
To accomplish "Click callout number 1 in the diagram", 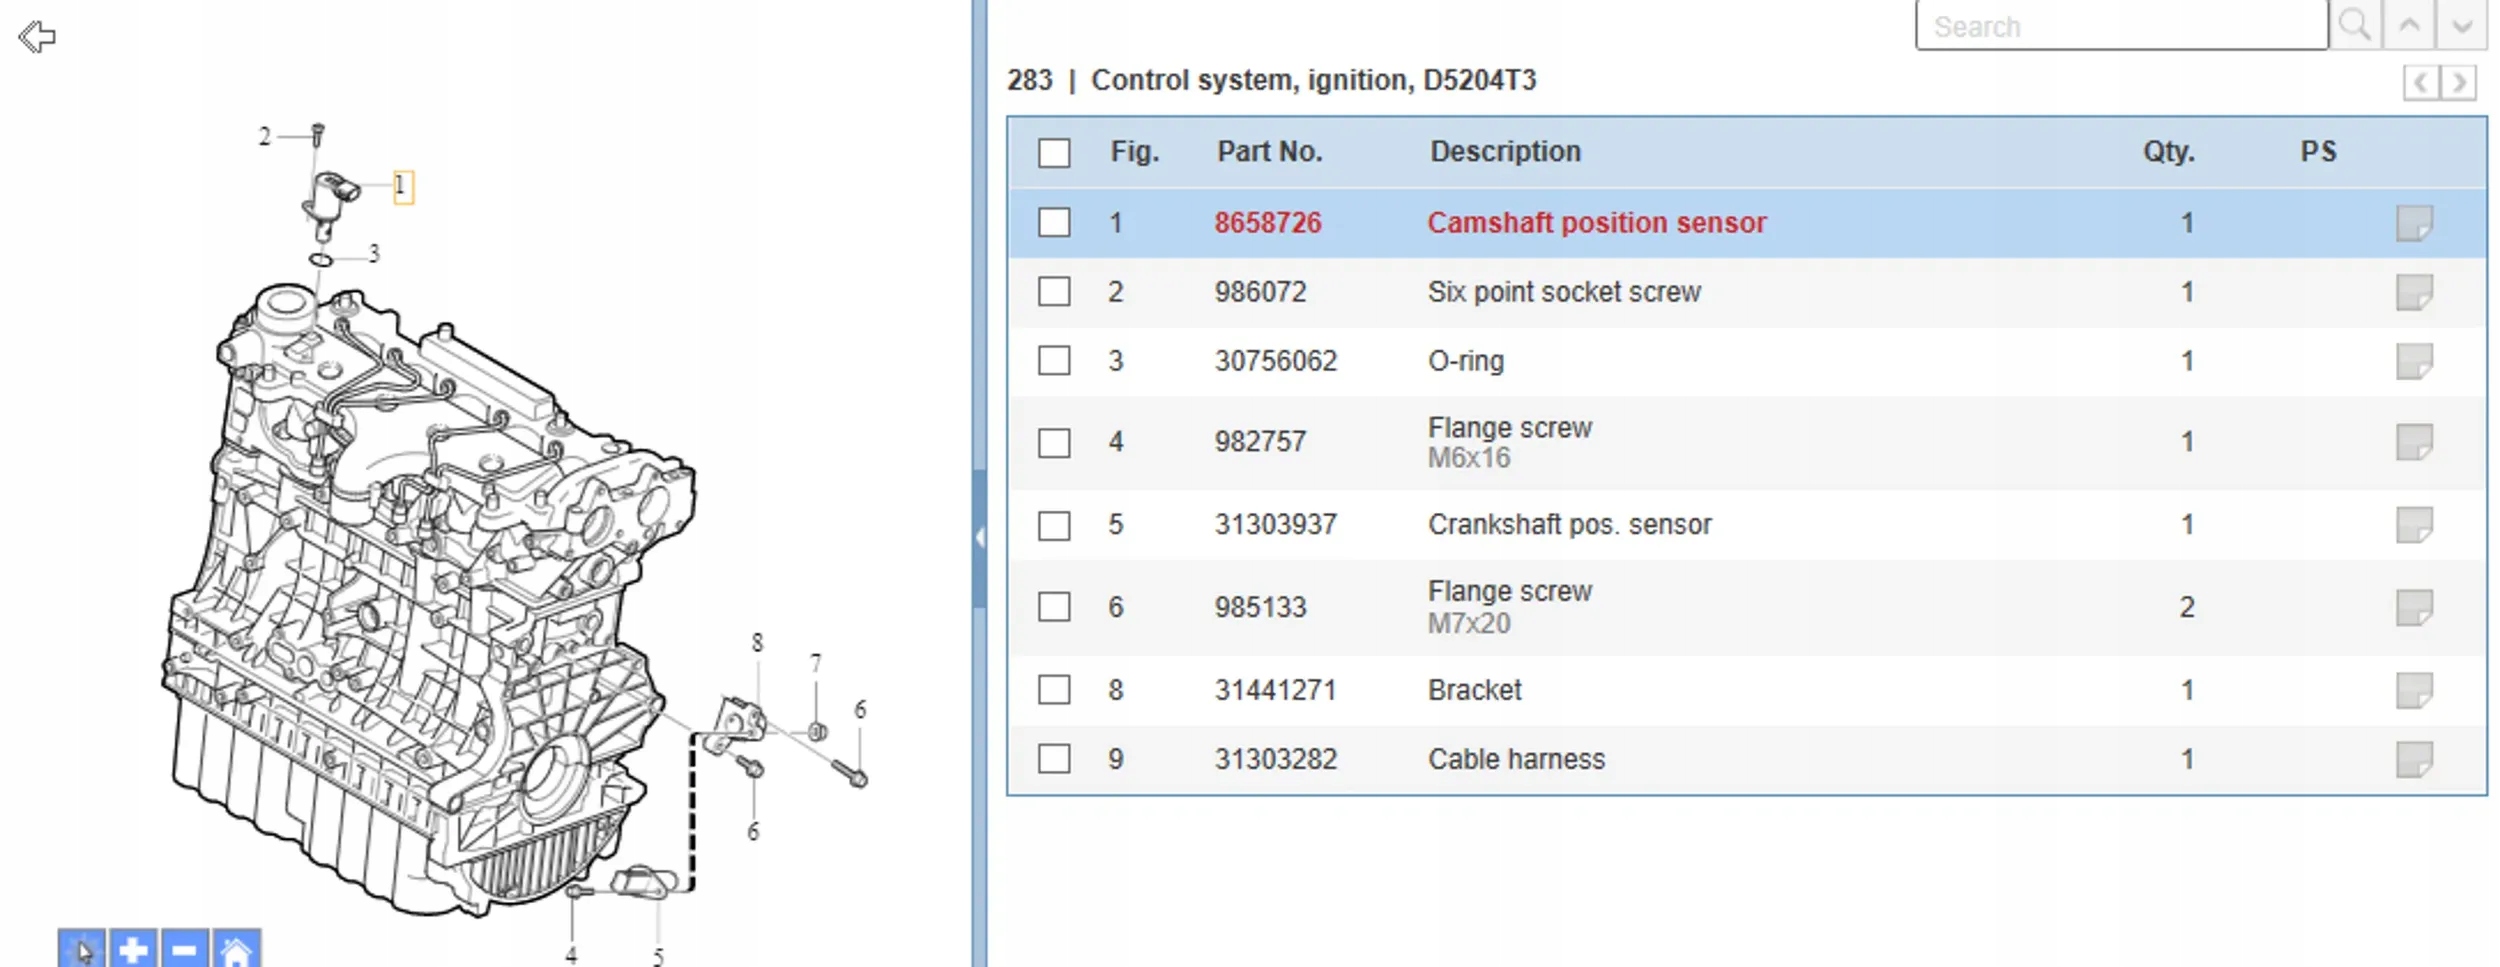I will point(402,186).
